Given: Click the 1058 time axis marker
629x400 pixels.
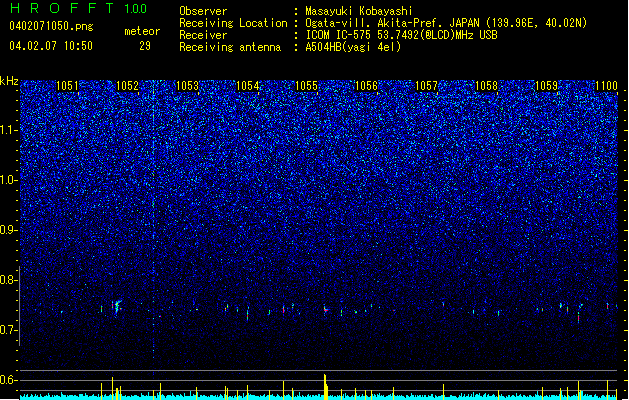Looking at the screenshot, I should click(486, 86).
